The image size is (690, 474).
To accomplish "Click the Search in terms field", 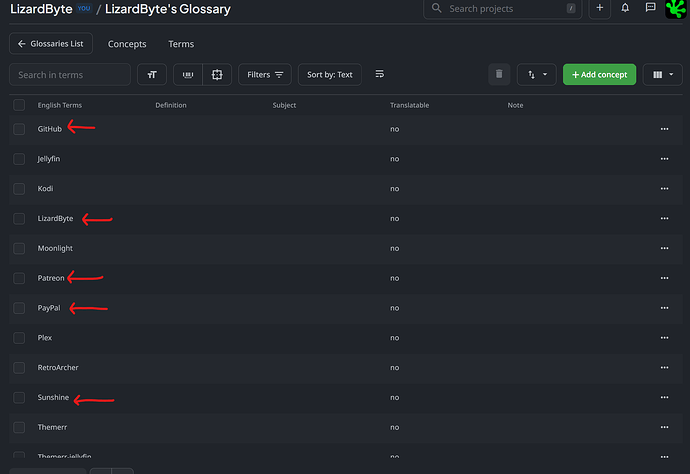I will click(70, 75).
